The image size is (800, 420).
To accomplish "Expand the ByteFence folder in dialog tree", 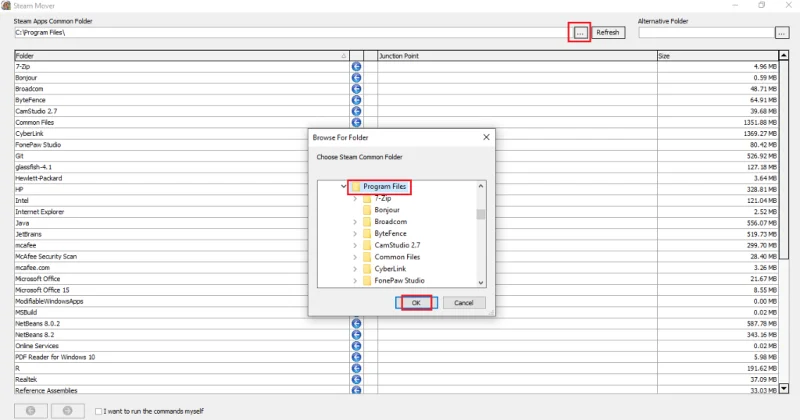I will 355,234.
